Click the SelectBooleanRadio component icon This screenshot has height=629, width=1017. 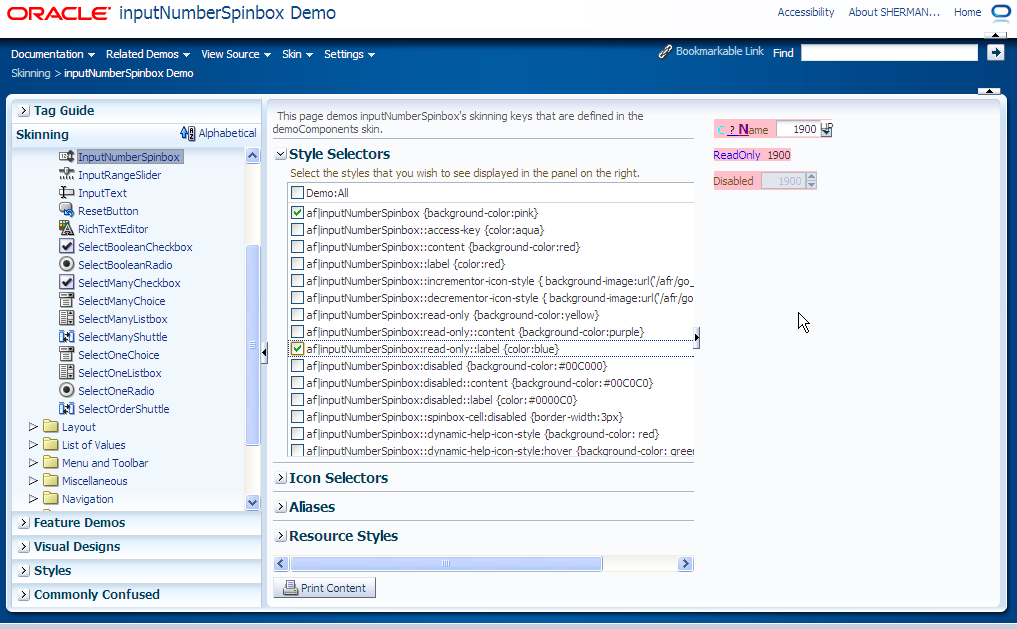point(66,264)
